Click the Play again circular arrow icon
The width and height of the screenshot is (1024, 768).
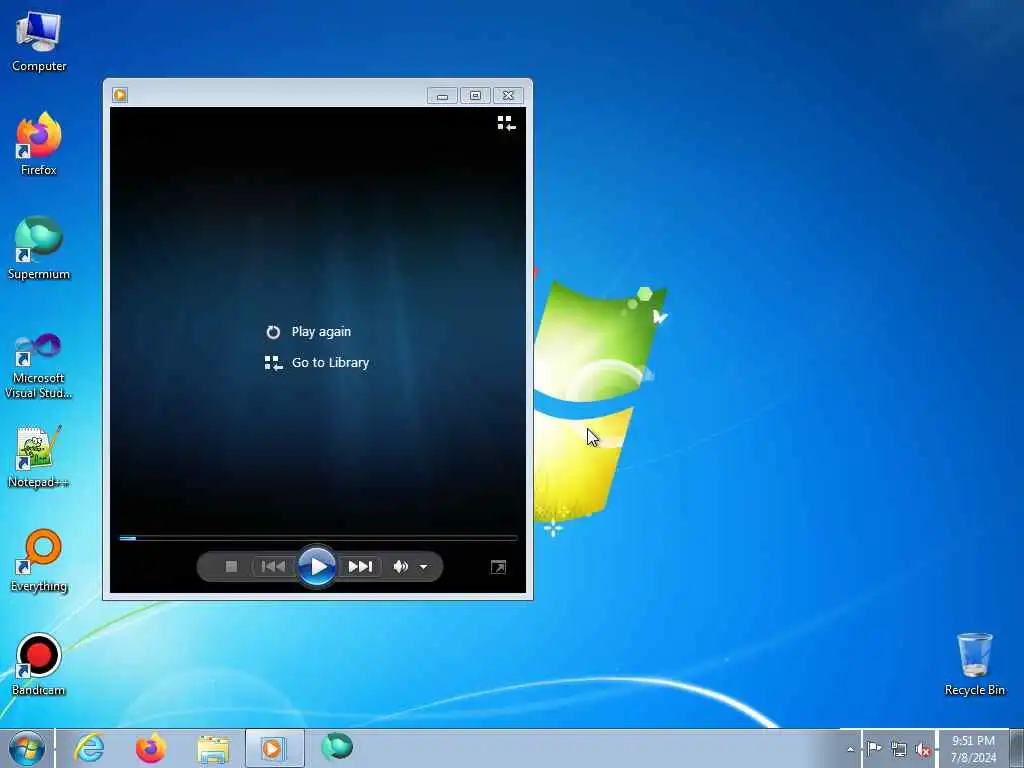[x=273, y=332]
